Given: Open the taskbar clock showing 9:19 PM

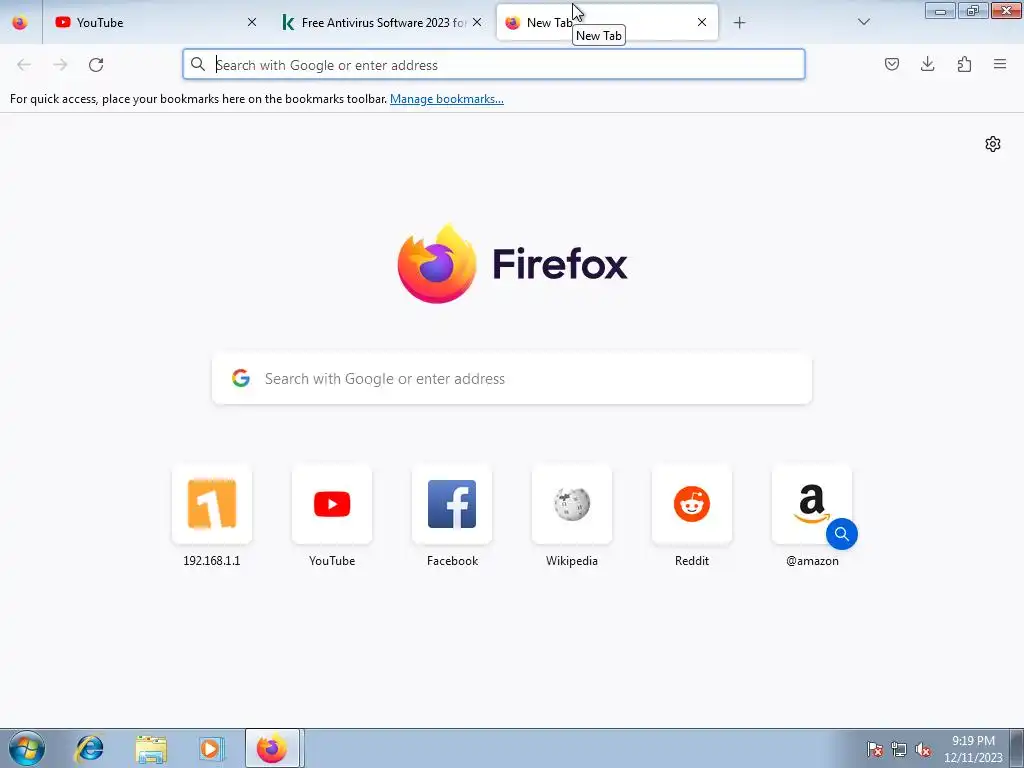Looking at the screenshot, I should (973, 749).
